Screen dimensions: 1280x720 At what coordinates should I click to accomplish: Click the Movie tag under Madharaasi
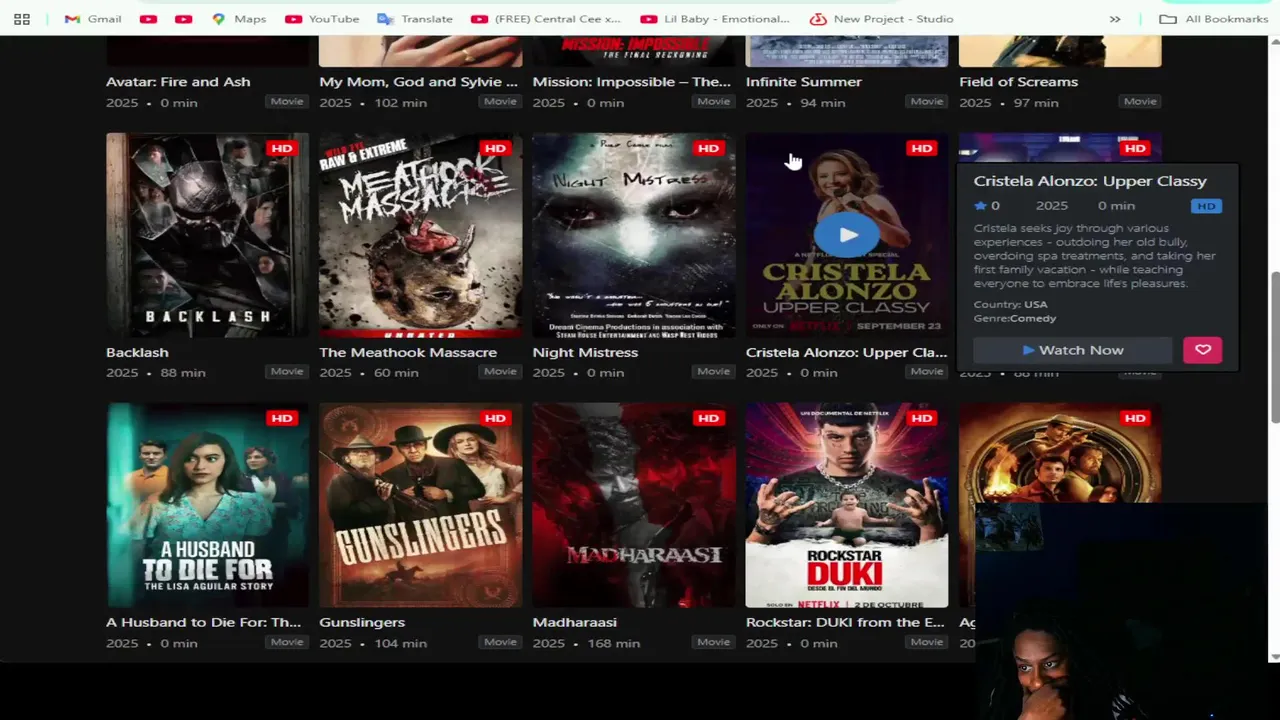pos(713,641)
